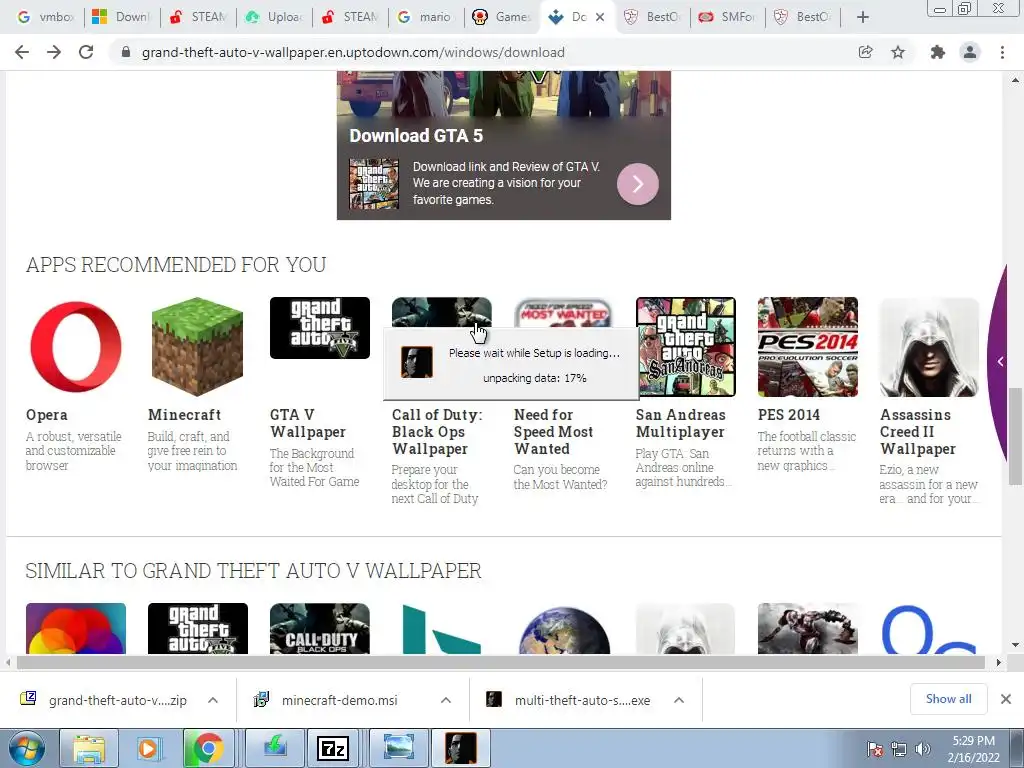The height and width of the screenshot is (768, 1024).
Task: Open the Assassins Creed II Wallpaper icon
Action: pyautogui.click(x=929, y=347)
